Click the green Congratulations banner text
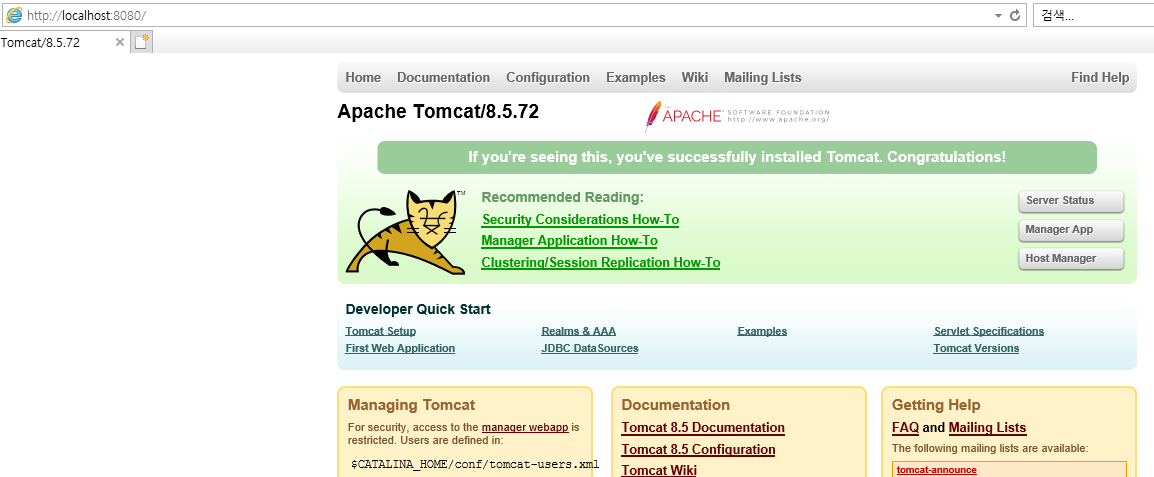 (737, 158)
